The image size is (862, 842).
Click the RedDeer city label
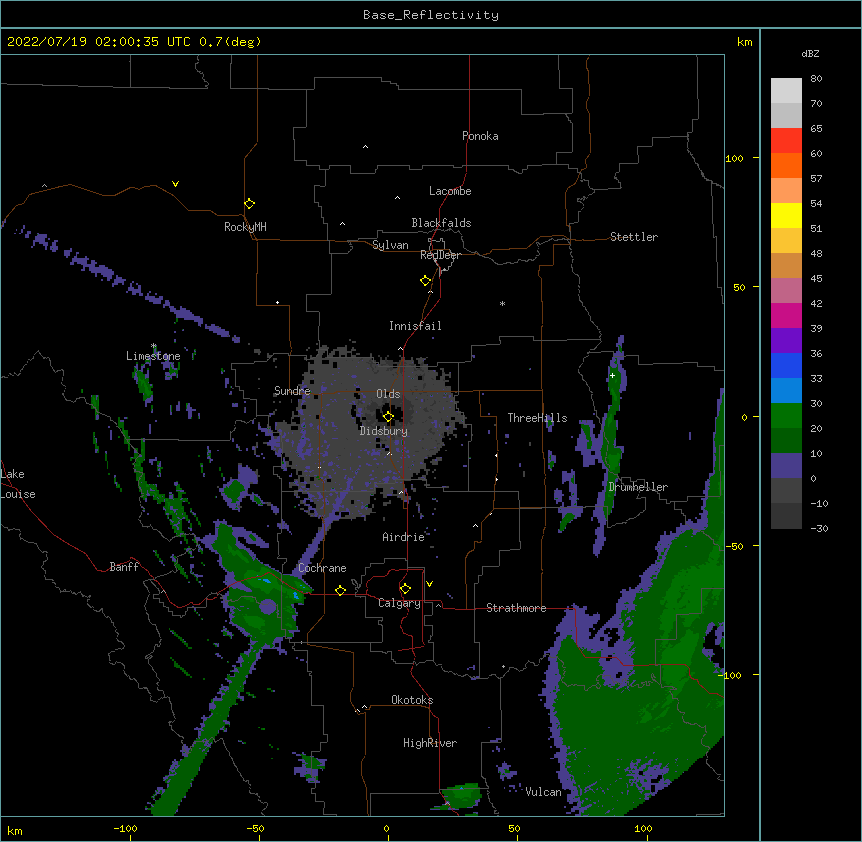click(440, 255)
